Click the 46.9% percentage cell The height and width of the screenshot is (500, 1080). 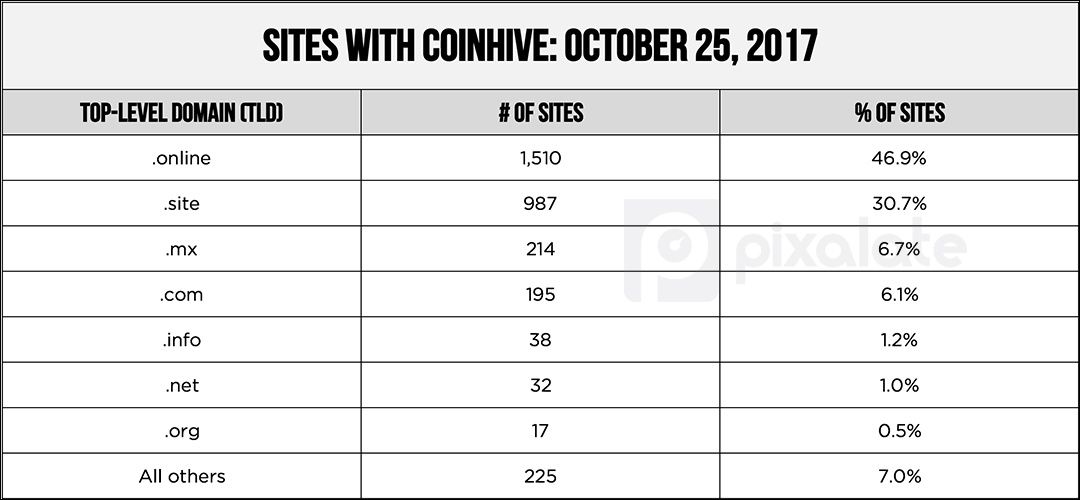899,158
